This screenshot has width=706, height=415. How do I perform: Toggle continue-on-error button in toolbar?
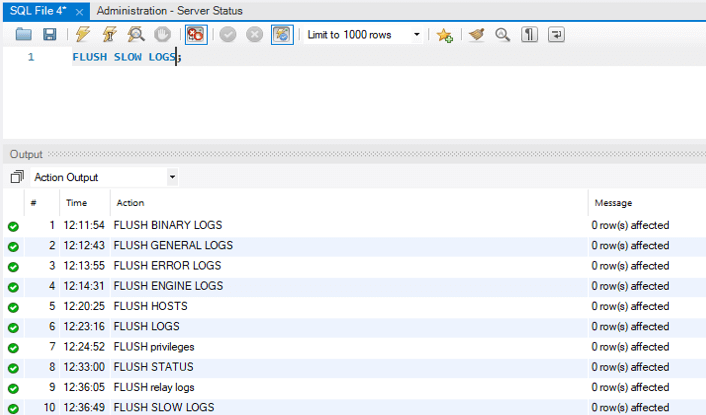(196, 35)
